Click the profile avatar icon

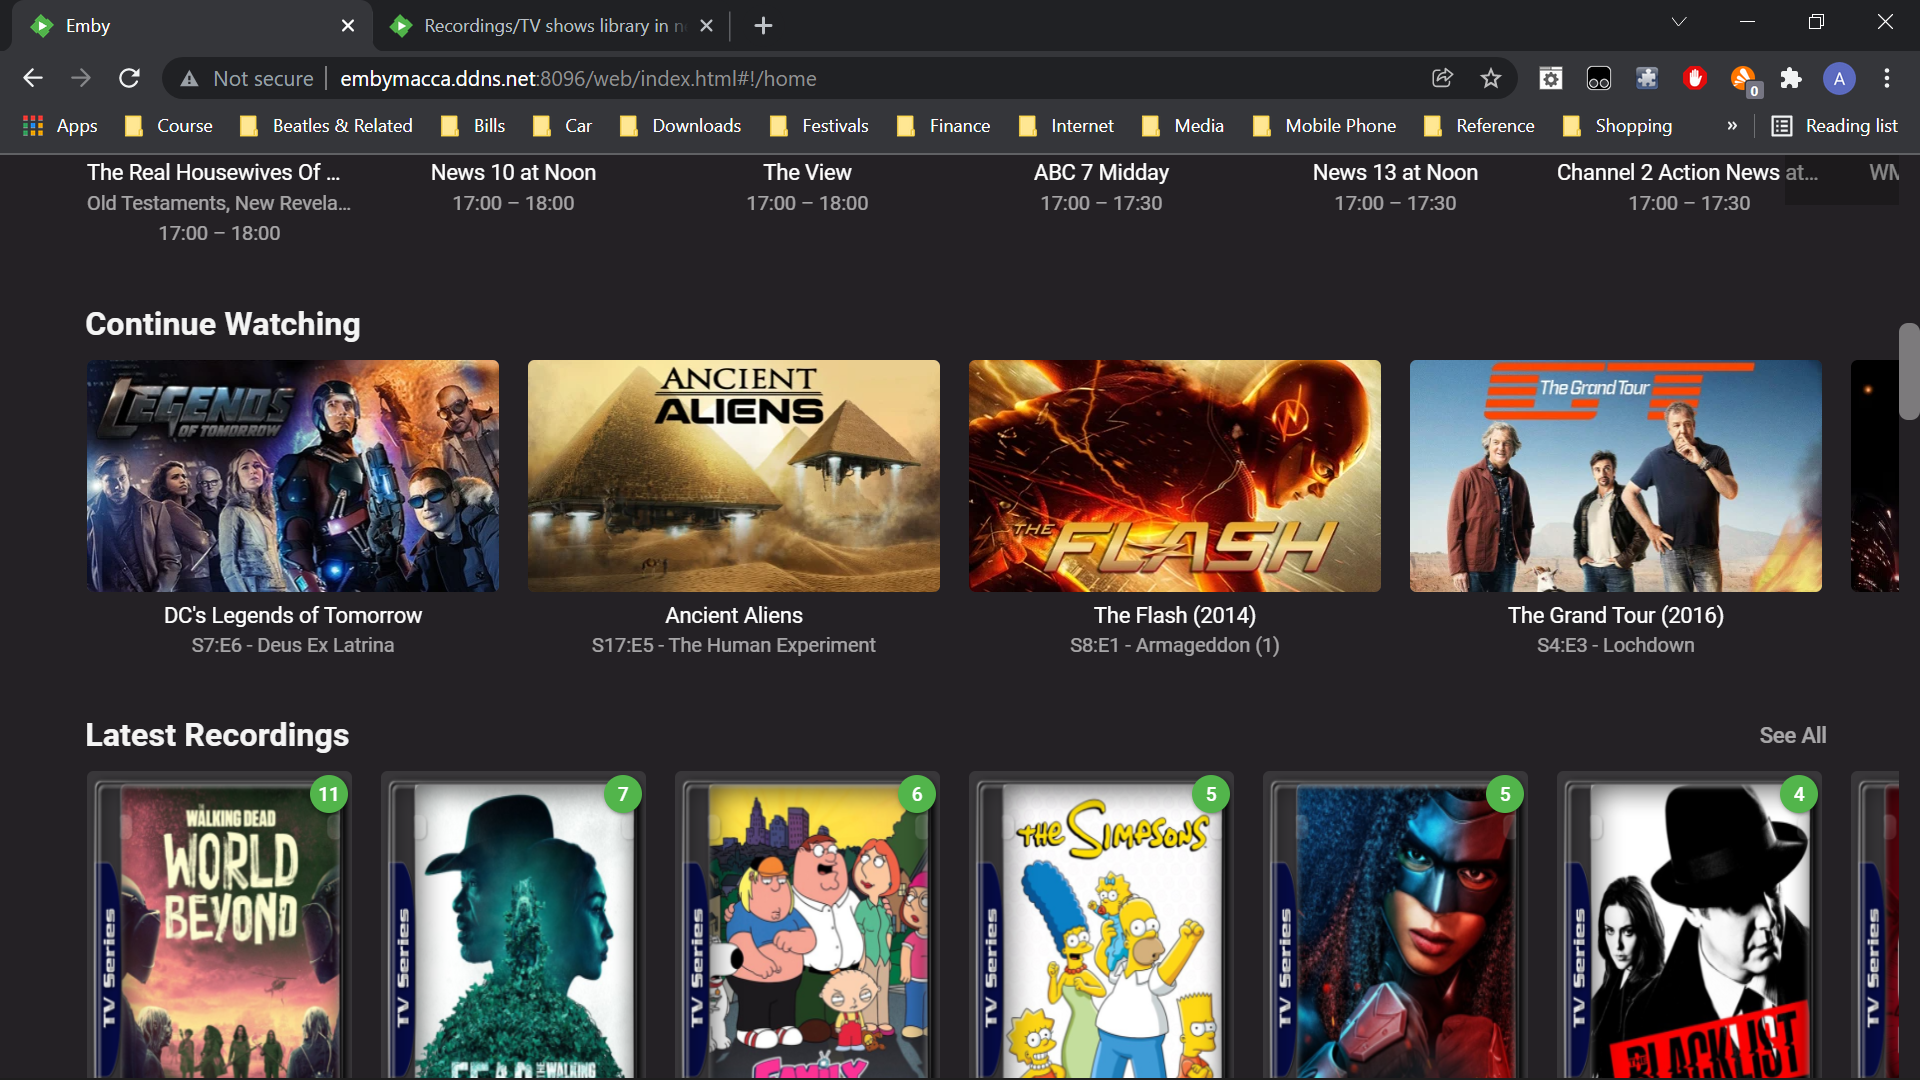[x=1839, y=78]
